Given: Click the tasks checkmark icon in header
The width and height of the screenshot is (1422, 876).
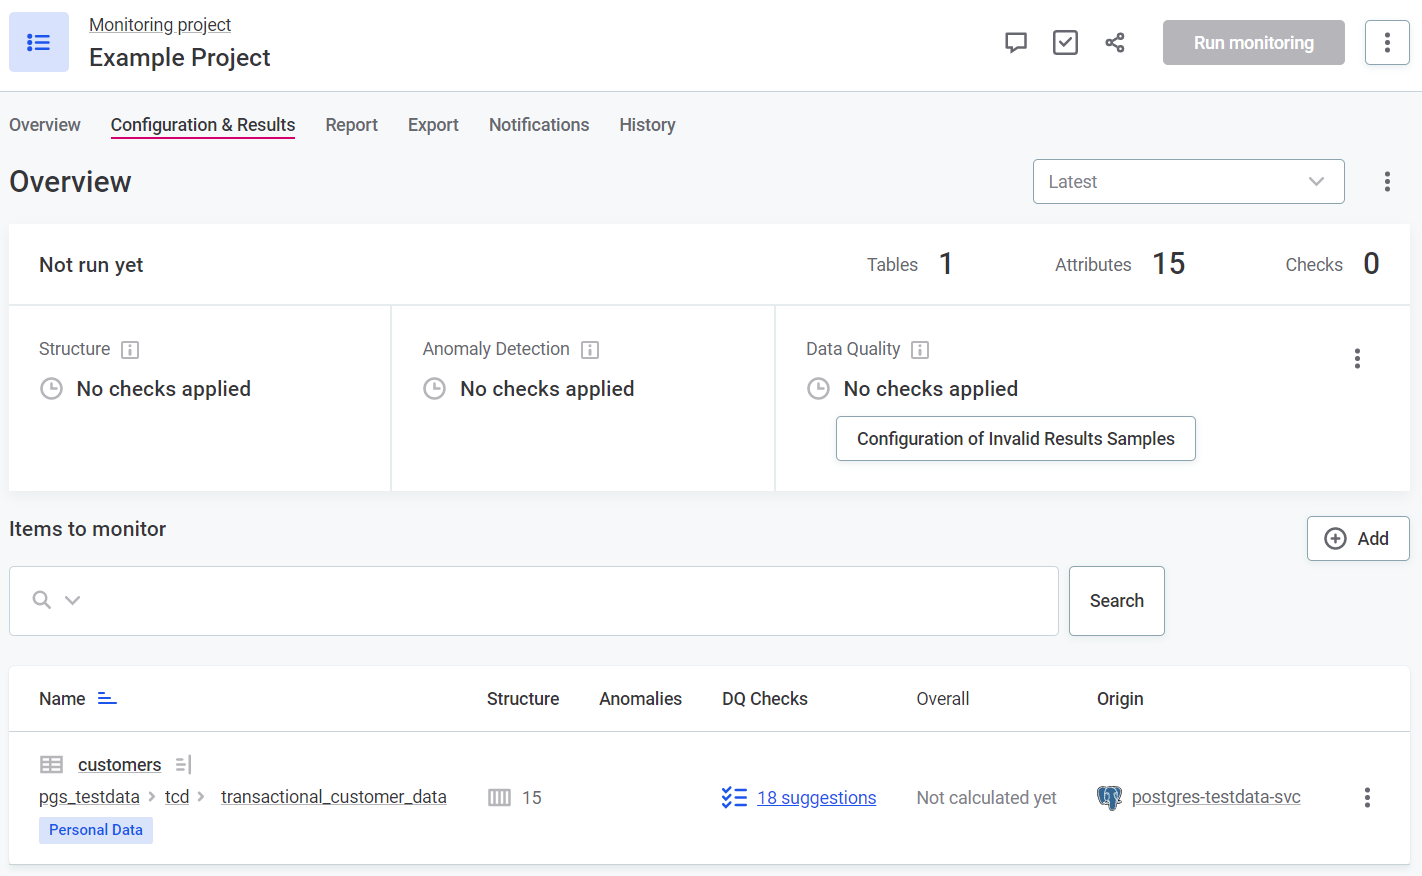Looking at the screenshot, I should pos(1065,42).
